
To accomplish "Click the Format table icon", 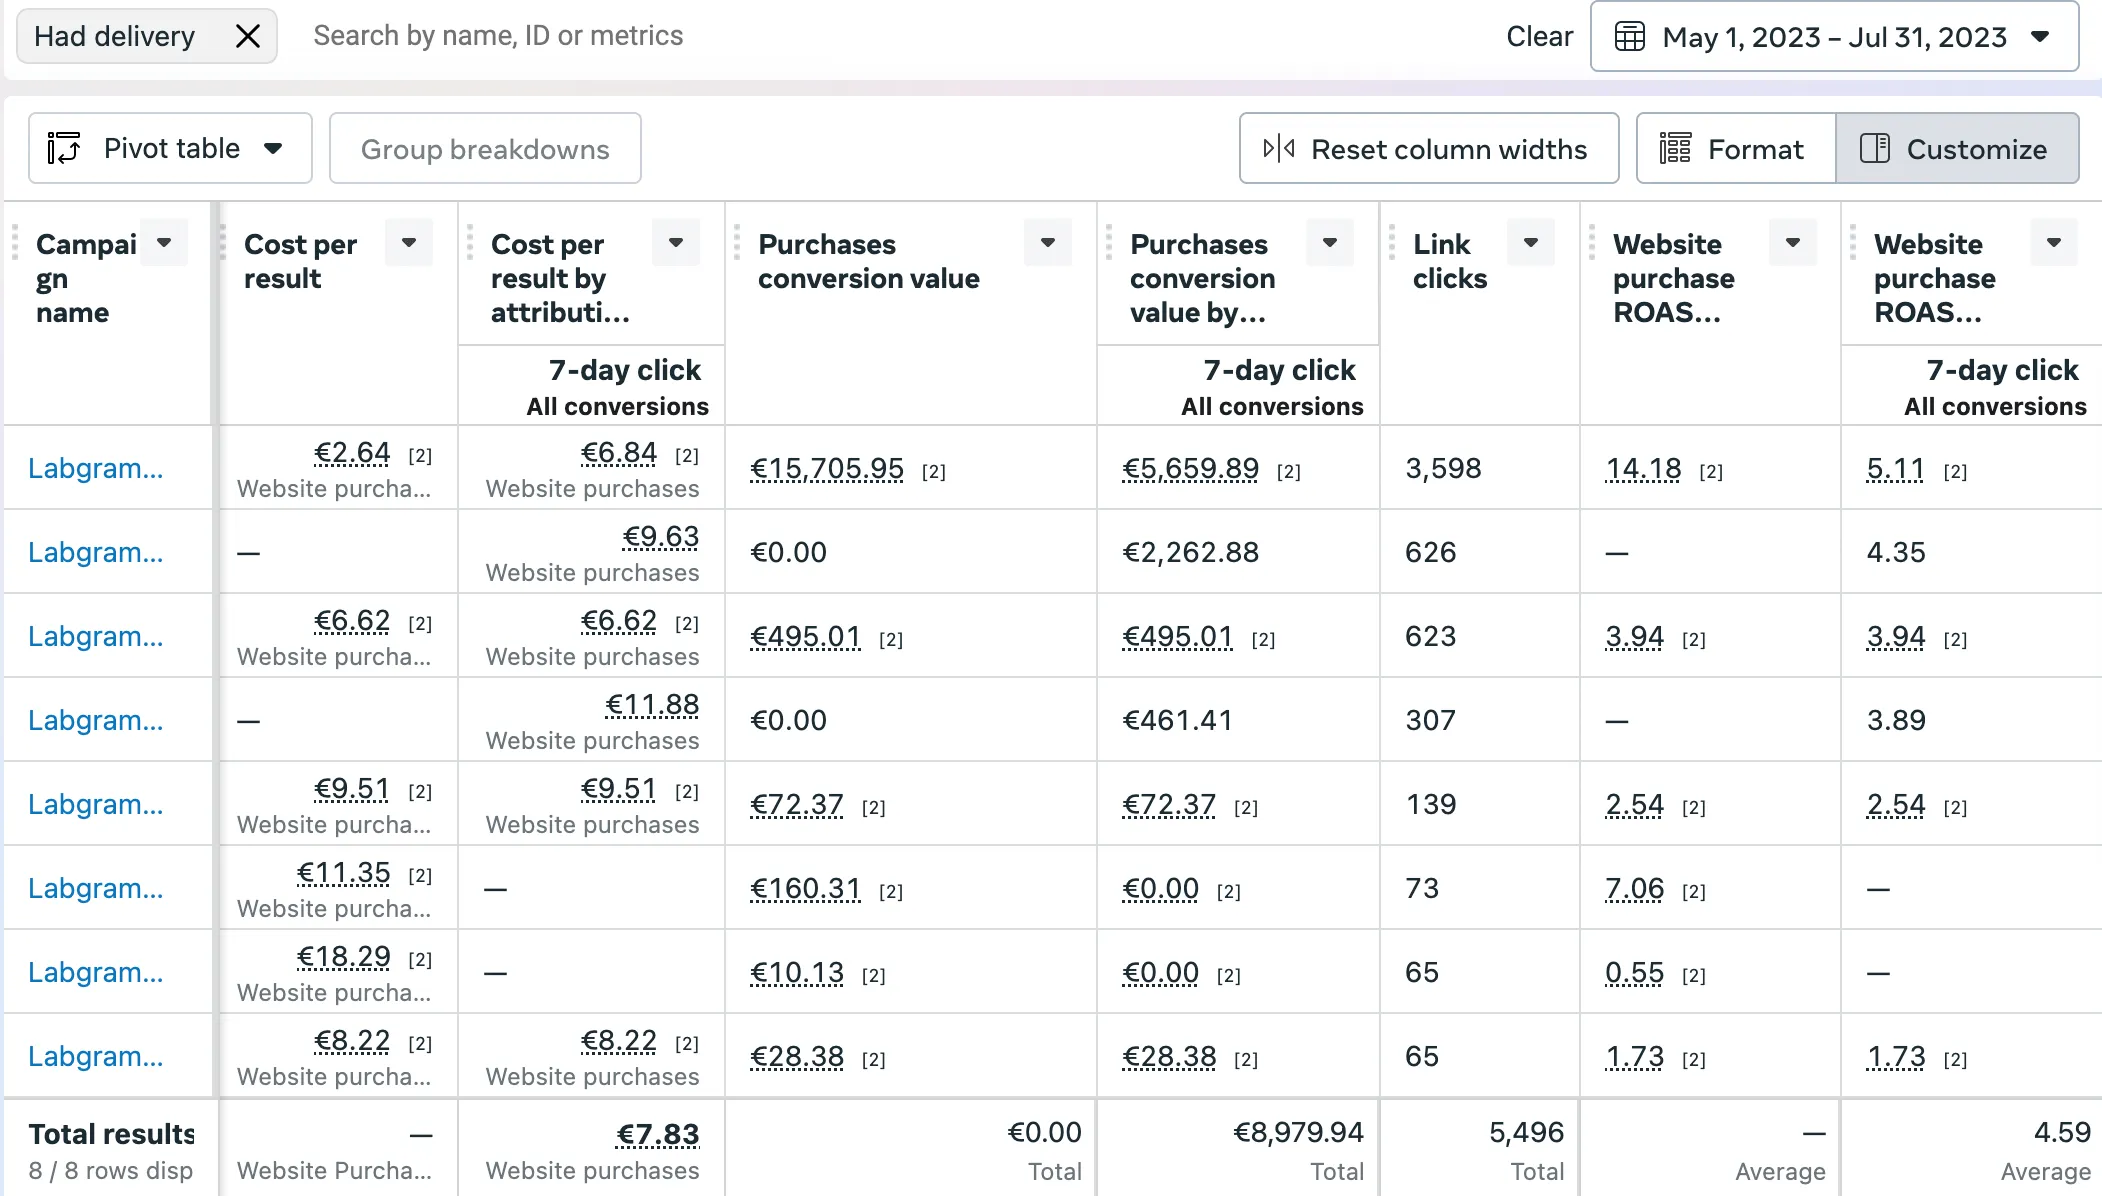I will 1675,149.
